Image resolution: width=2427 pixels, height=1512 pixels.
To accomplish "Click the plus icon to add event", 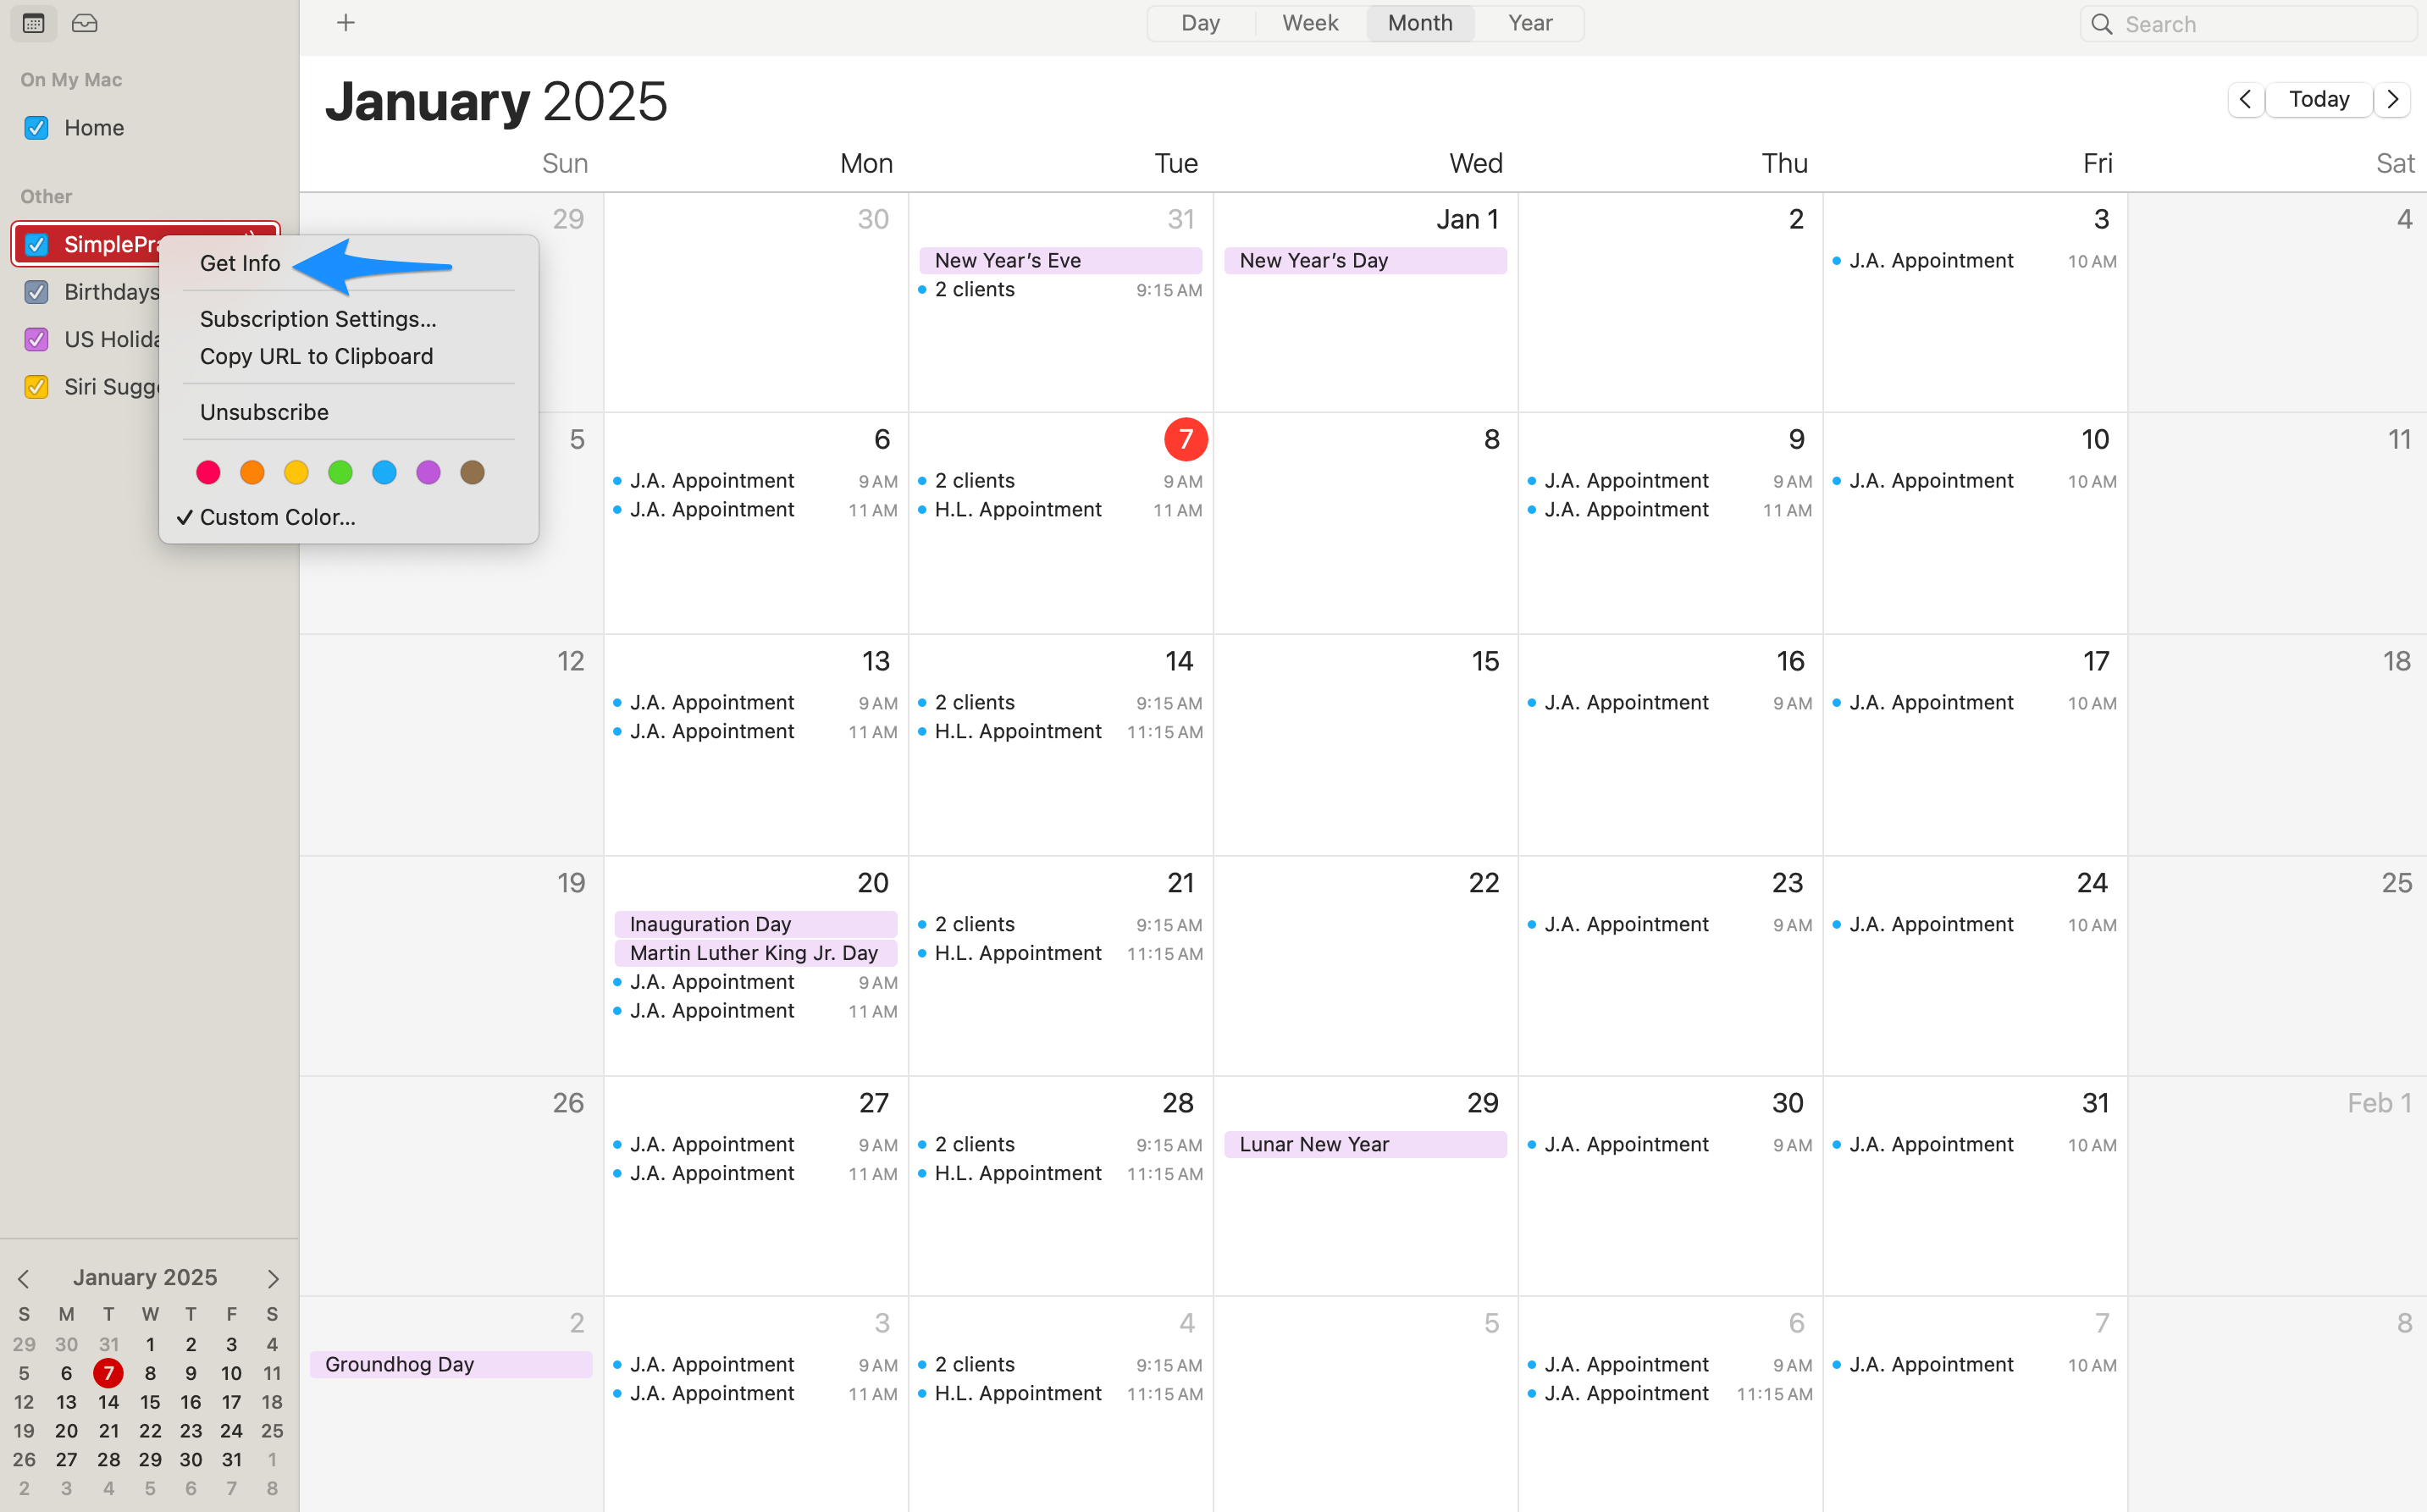I will pos(346,23).
